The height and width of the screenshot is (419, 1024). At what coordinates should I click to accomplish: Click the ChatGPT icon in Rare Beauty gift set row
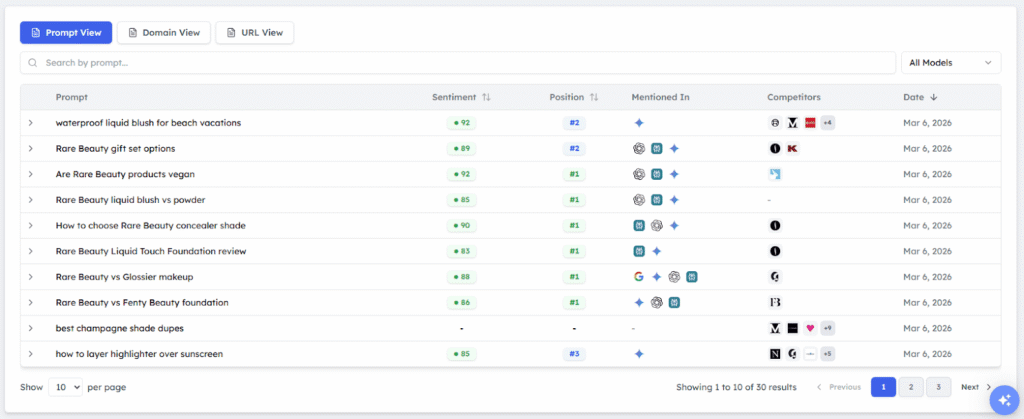pyautogui.click(x=639, y=149)
